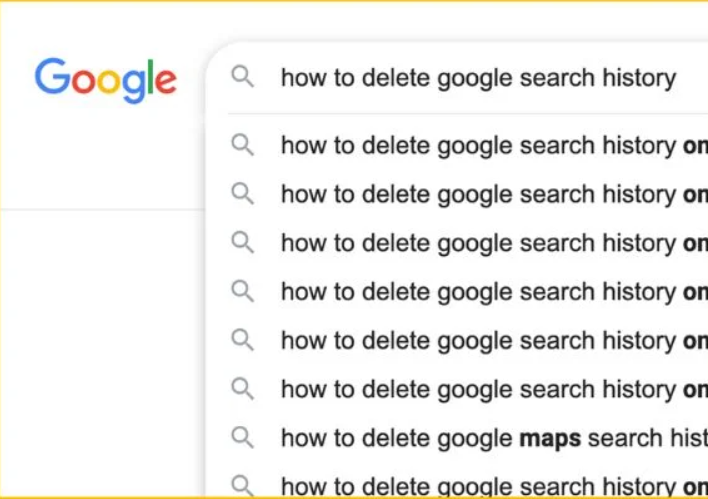Select the first autocomplete suggestion text
Screen dimensions: 708x499
[494, 146]
